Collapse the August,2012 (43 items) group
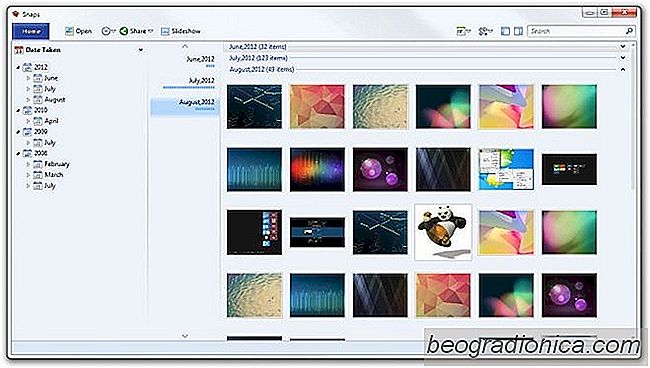Screen dimensions: 650x368 (x=623, y=69)
